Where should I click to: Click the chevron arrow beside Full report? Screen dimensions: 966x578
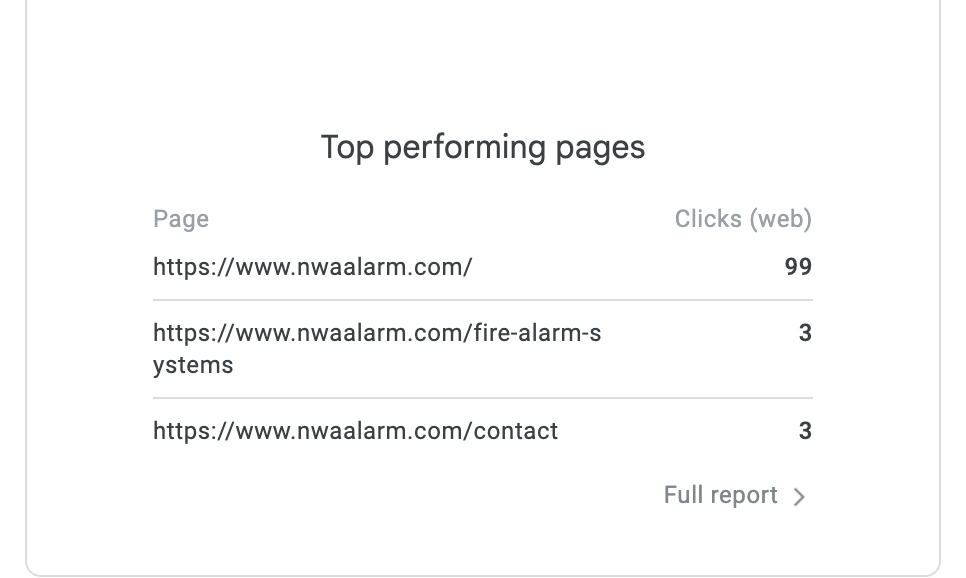(799, 497)
